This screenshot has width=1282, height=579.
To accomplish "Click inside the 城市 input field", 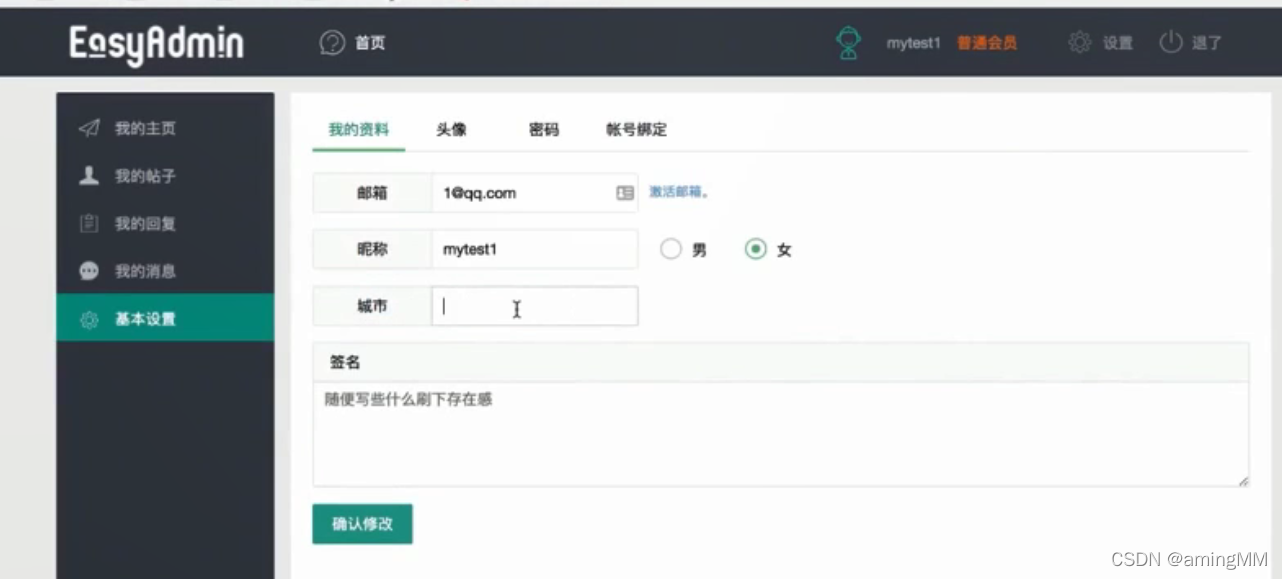I will 534,306.
